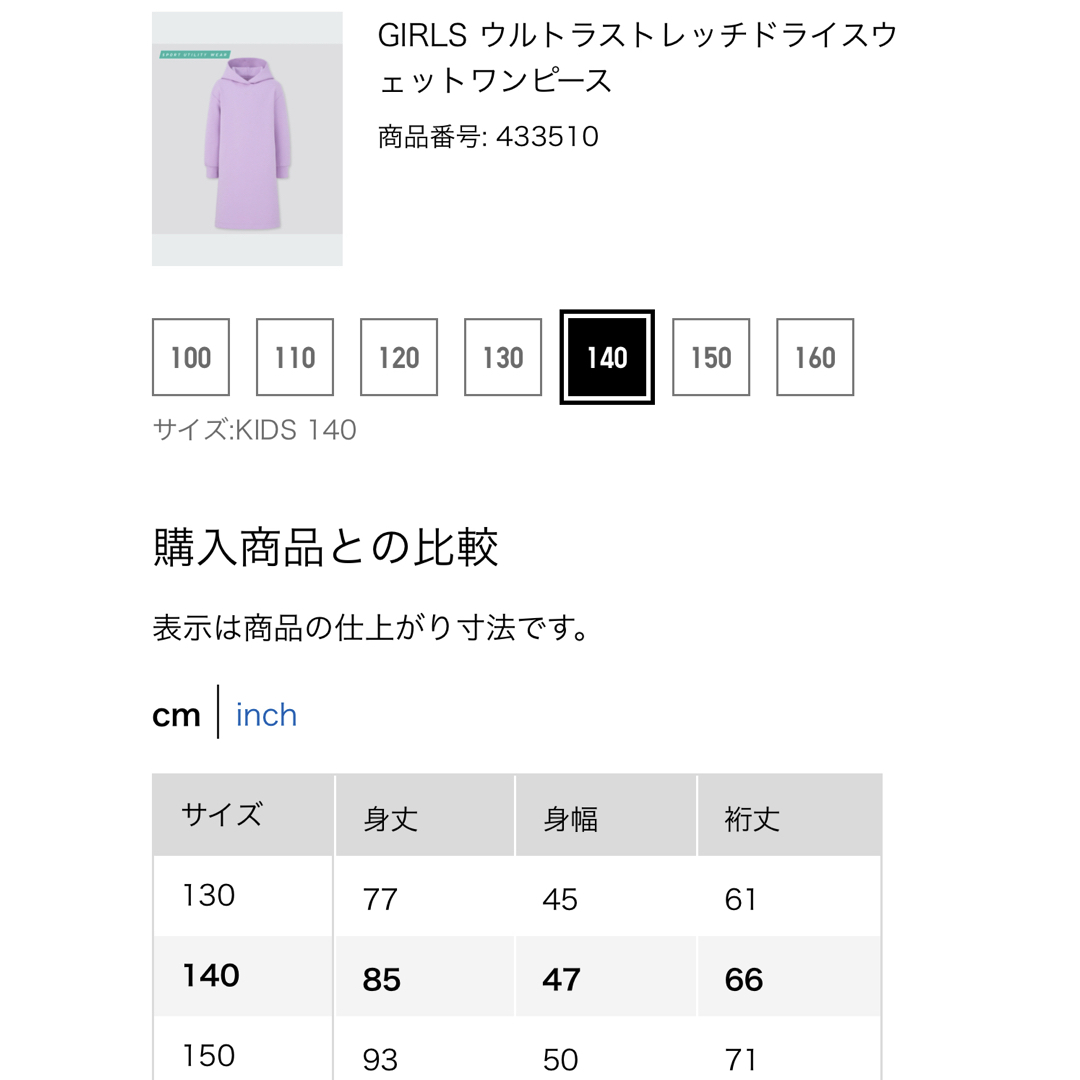The image size is (1080, 1080).
Task: Select the size 150 table row
Action: coord(517,1048)
